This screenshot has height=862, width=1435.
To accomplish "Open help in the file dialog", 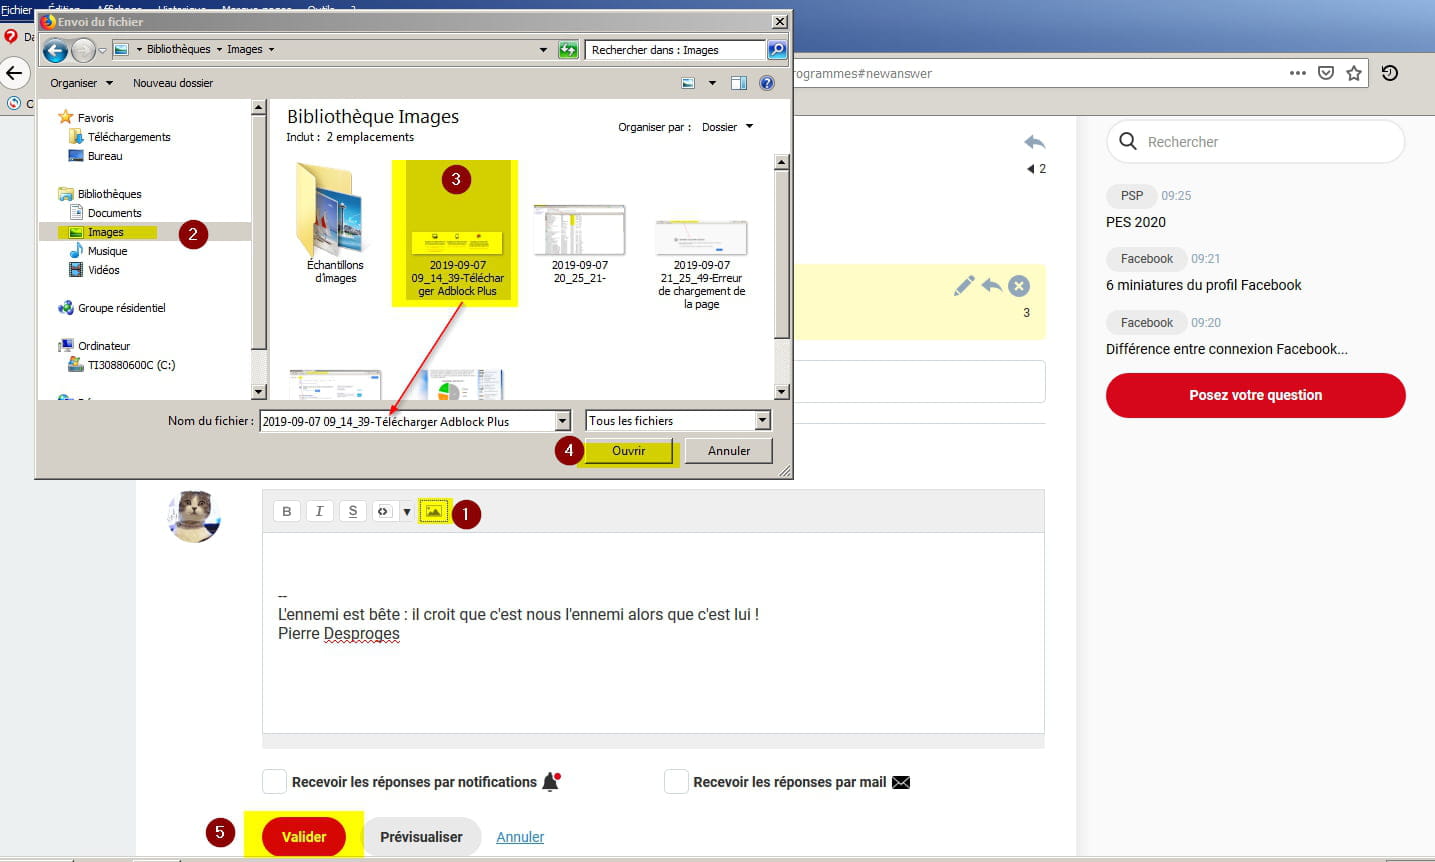I will (x=767, y=83).
